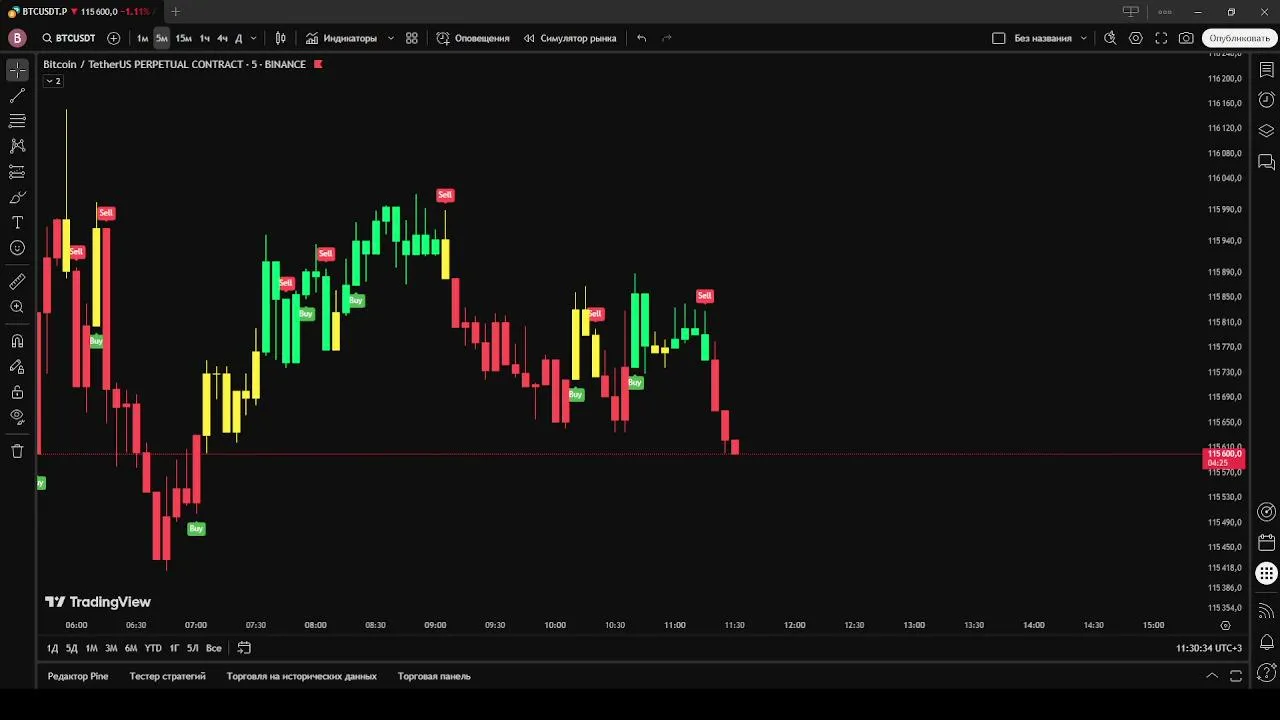Image resolution: width=1280 pixels, height=720 pixels.
Task: Switch to the 1ч timeframe
Action: click(205, 38)
